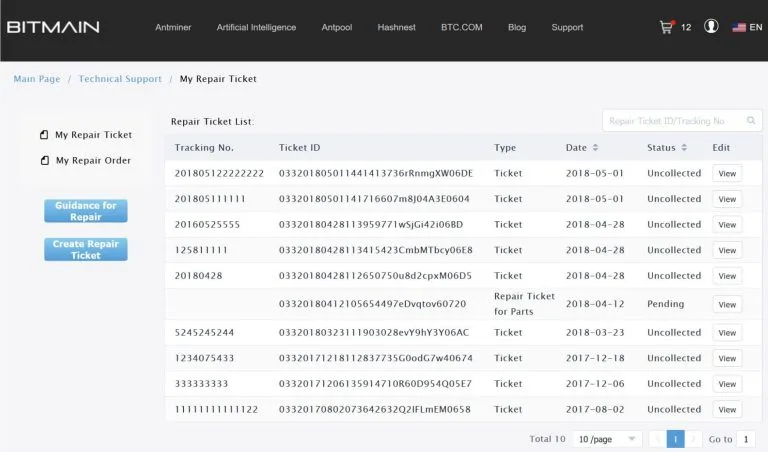The width and height of the screenshot is (768, 452).
Task: Open the Support menu item
Action: [x=567, y=27]
